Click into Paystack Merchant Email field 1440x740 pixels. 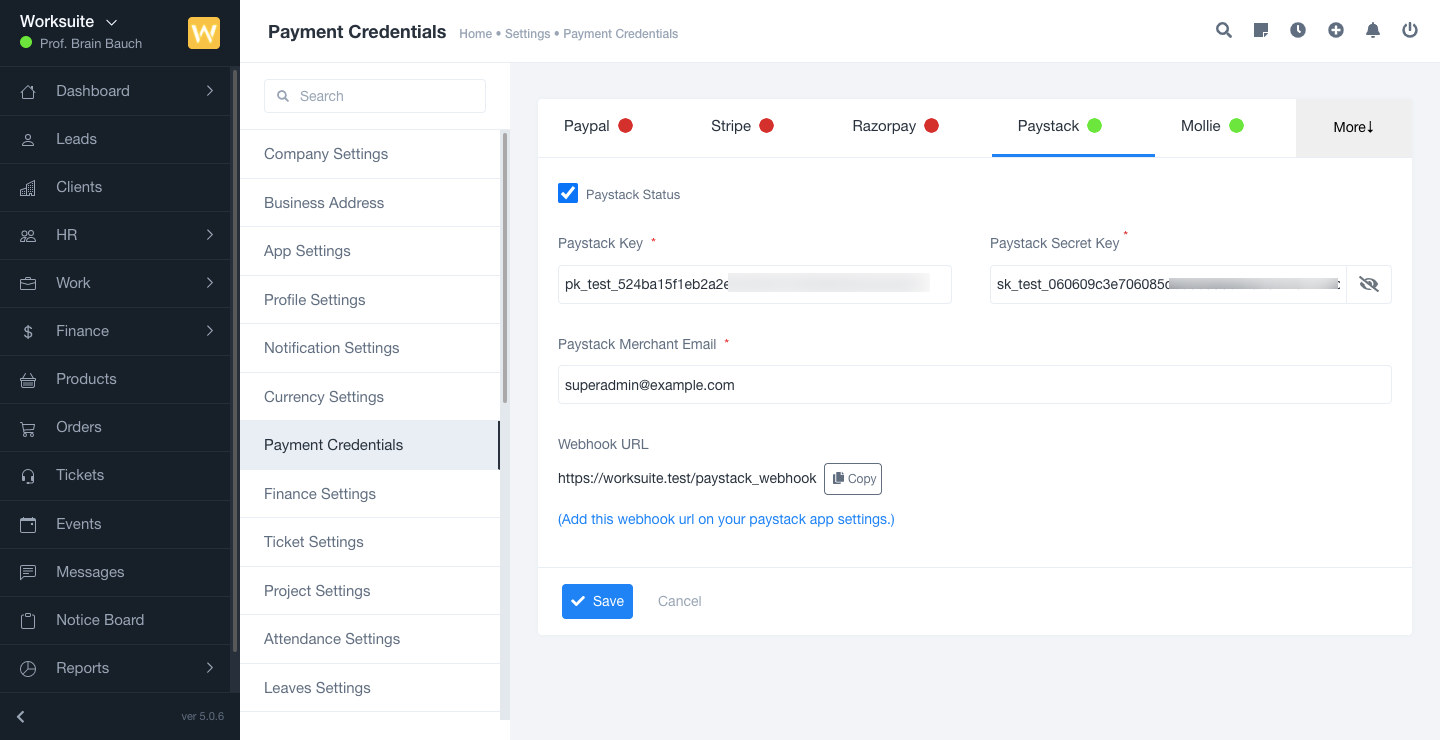pyautogui.click(x=975, y=385)
